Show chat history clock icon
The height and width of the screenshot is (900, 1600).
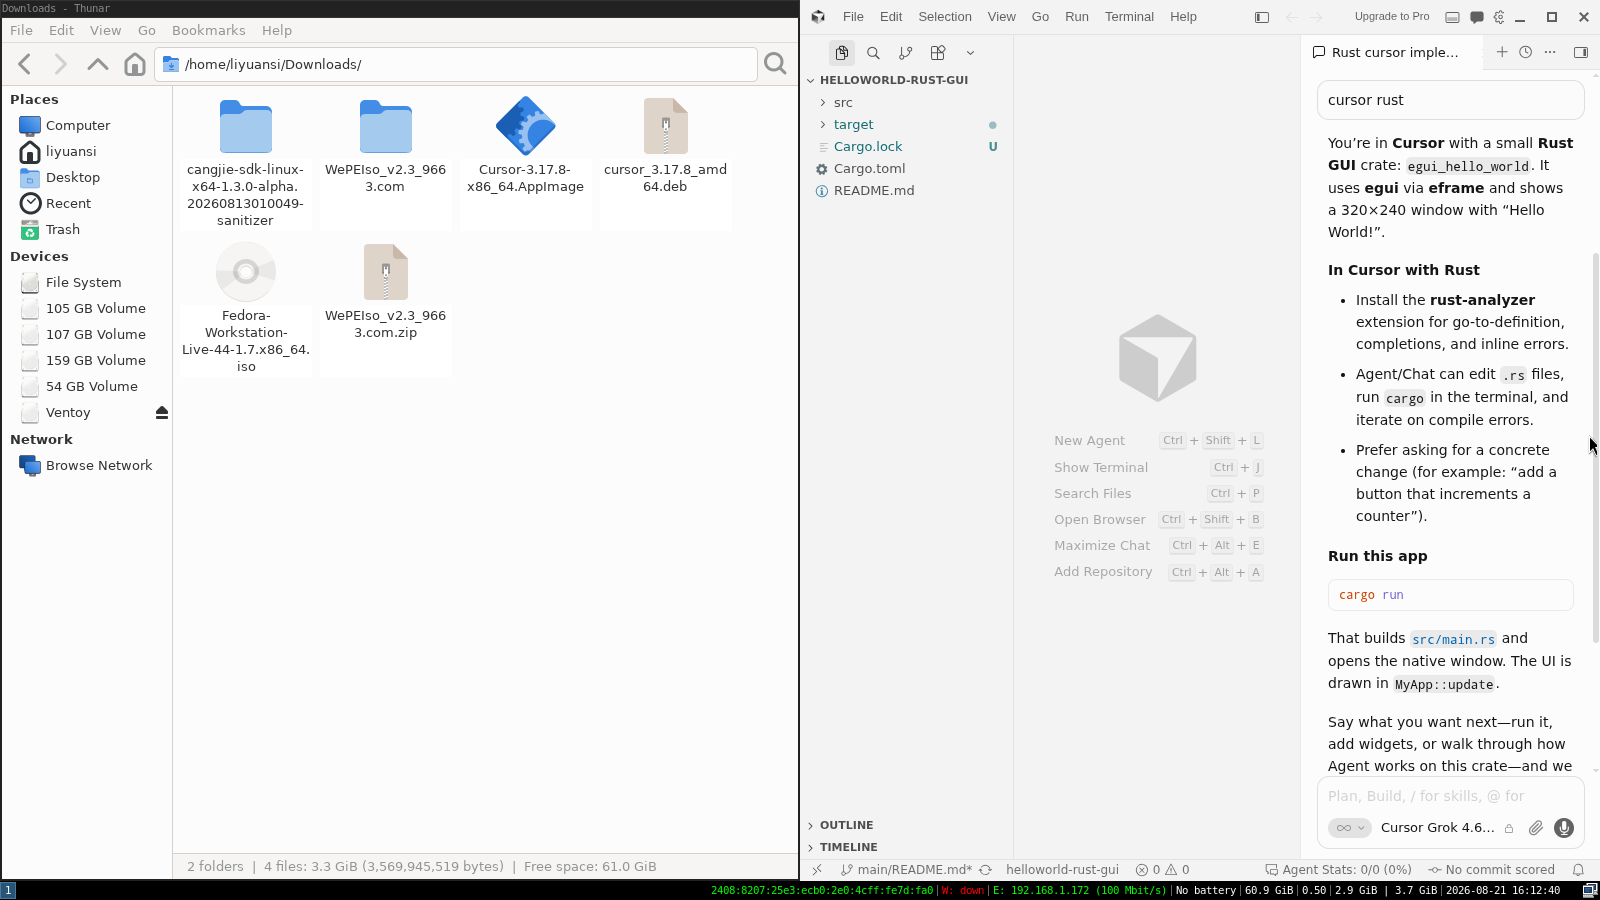pyautogui.click(x=1526, y=52)
